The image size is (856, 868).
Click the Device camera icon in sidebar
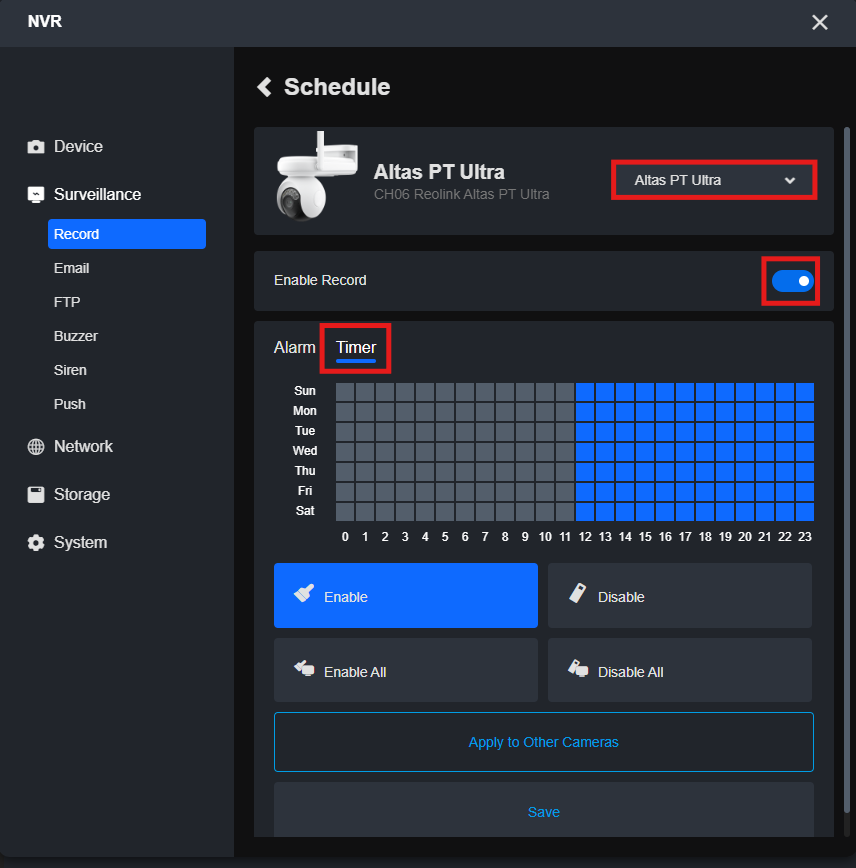(x=36, y=147)
